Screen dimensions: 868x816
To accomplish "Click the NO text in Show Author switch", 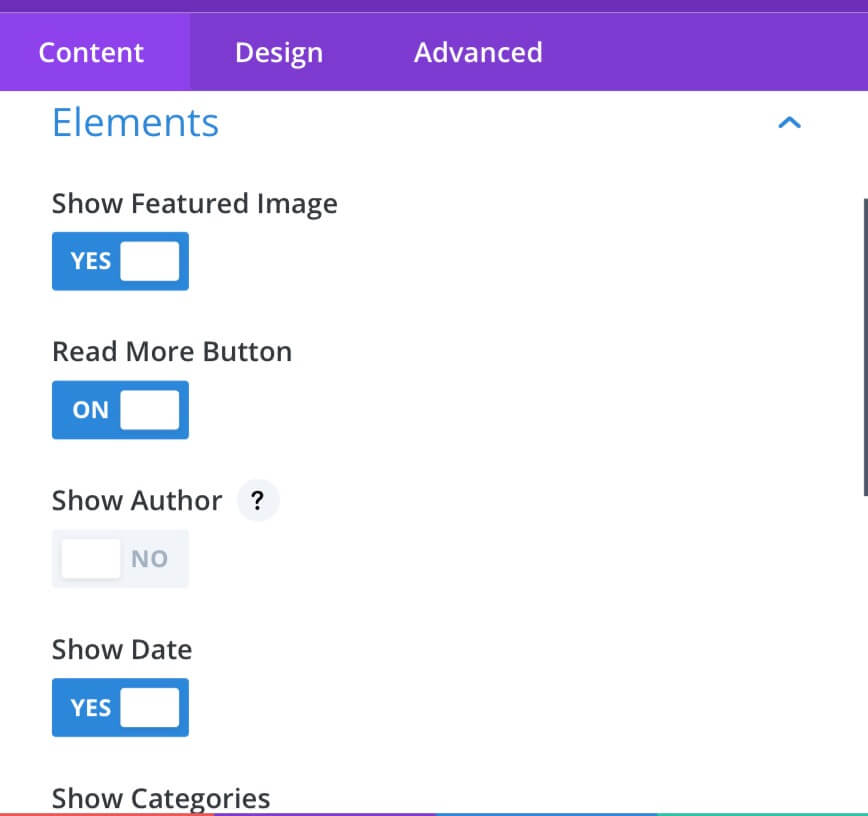I will click(x=149, y=559).
